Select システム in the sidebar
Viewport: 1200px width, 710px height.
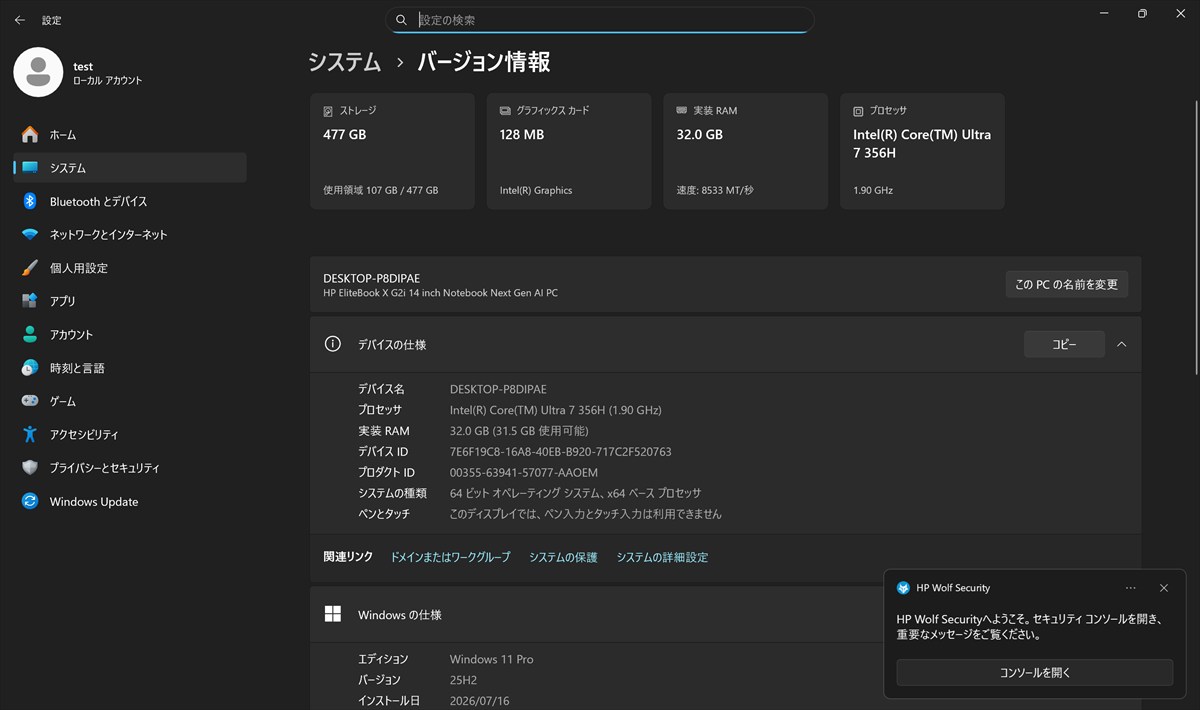[130, 168]
